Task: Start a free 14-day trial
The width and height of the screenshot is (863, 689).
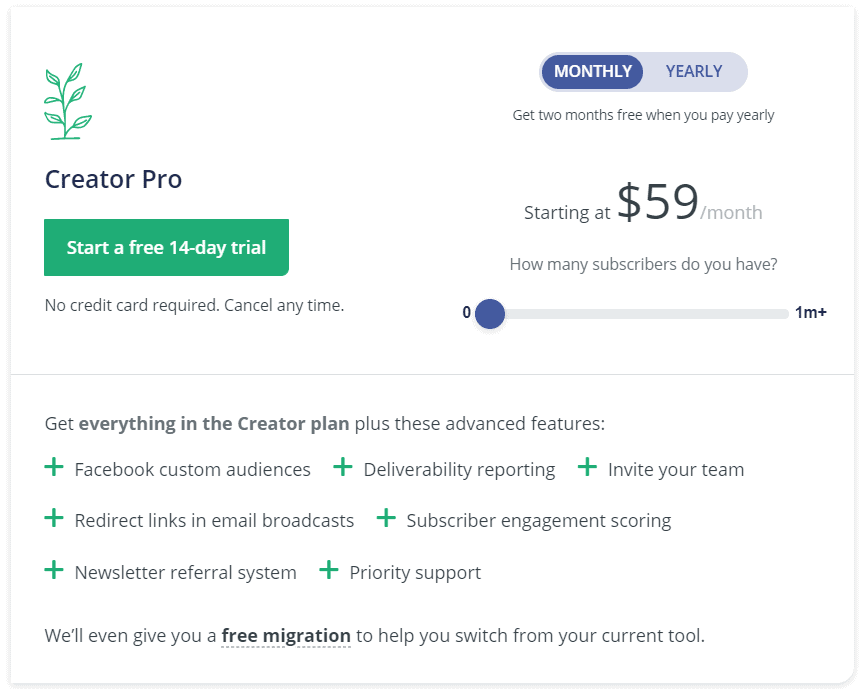Action: 166,248
